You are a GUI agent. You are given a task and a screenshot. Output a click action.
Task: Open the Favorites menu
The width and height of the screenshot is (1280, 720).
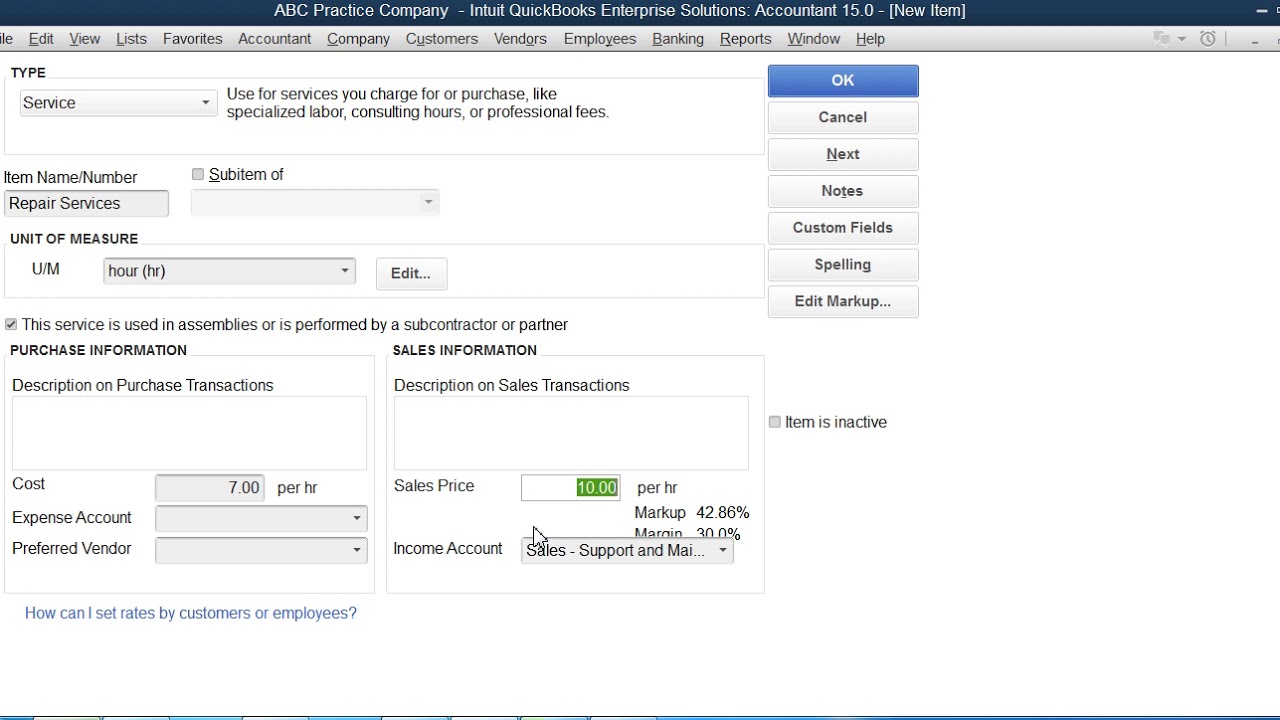(x=192, y=39)
